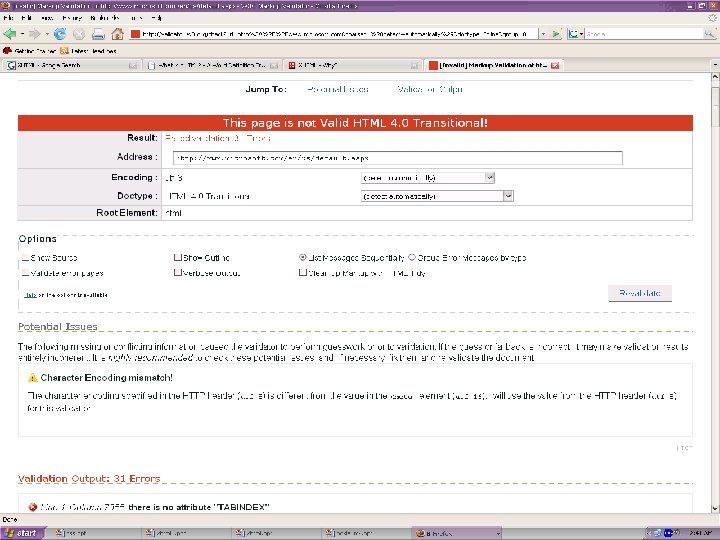This screenshot has height=540, width=720.
Task: Toggle the Verbose Output checkbox
Action: click(x=177, y=272)
